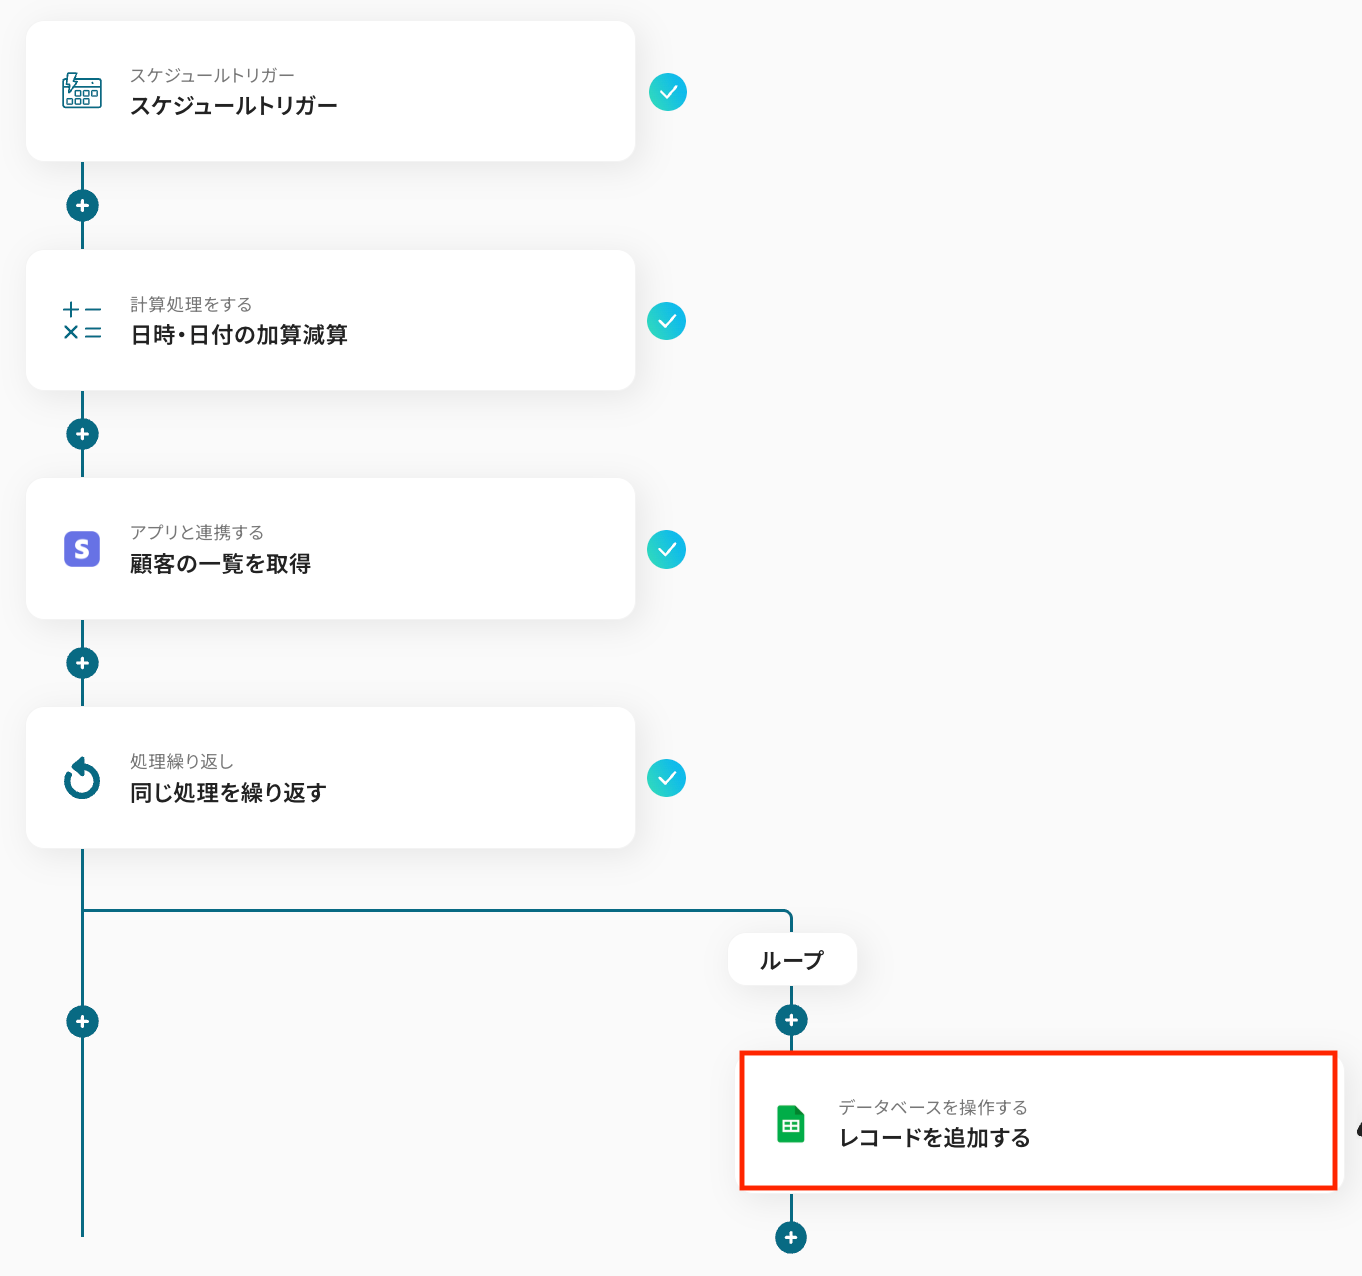Image resolution: width=1362 pixels, height=1276 pixels.
Task: Open the スケジュールトリガー step card
Action: 330,91
